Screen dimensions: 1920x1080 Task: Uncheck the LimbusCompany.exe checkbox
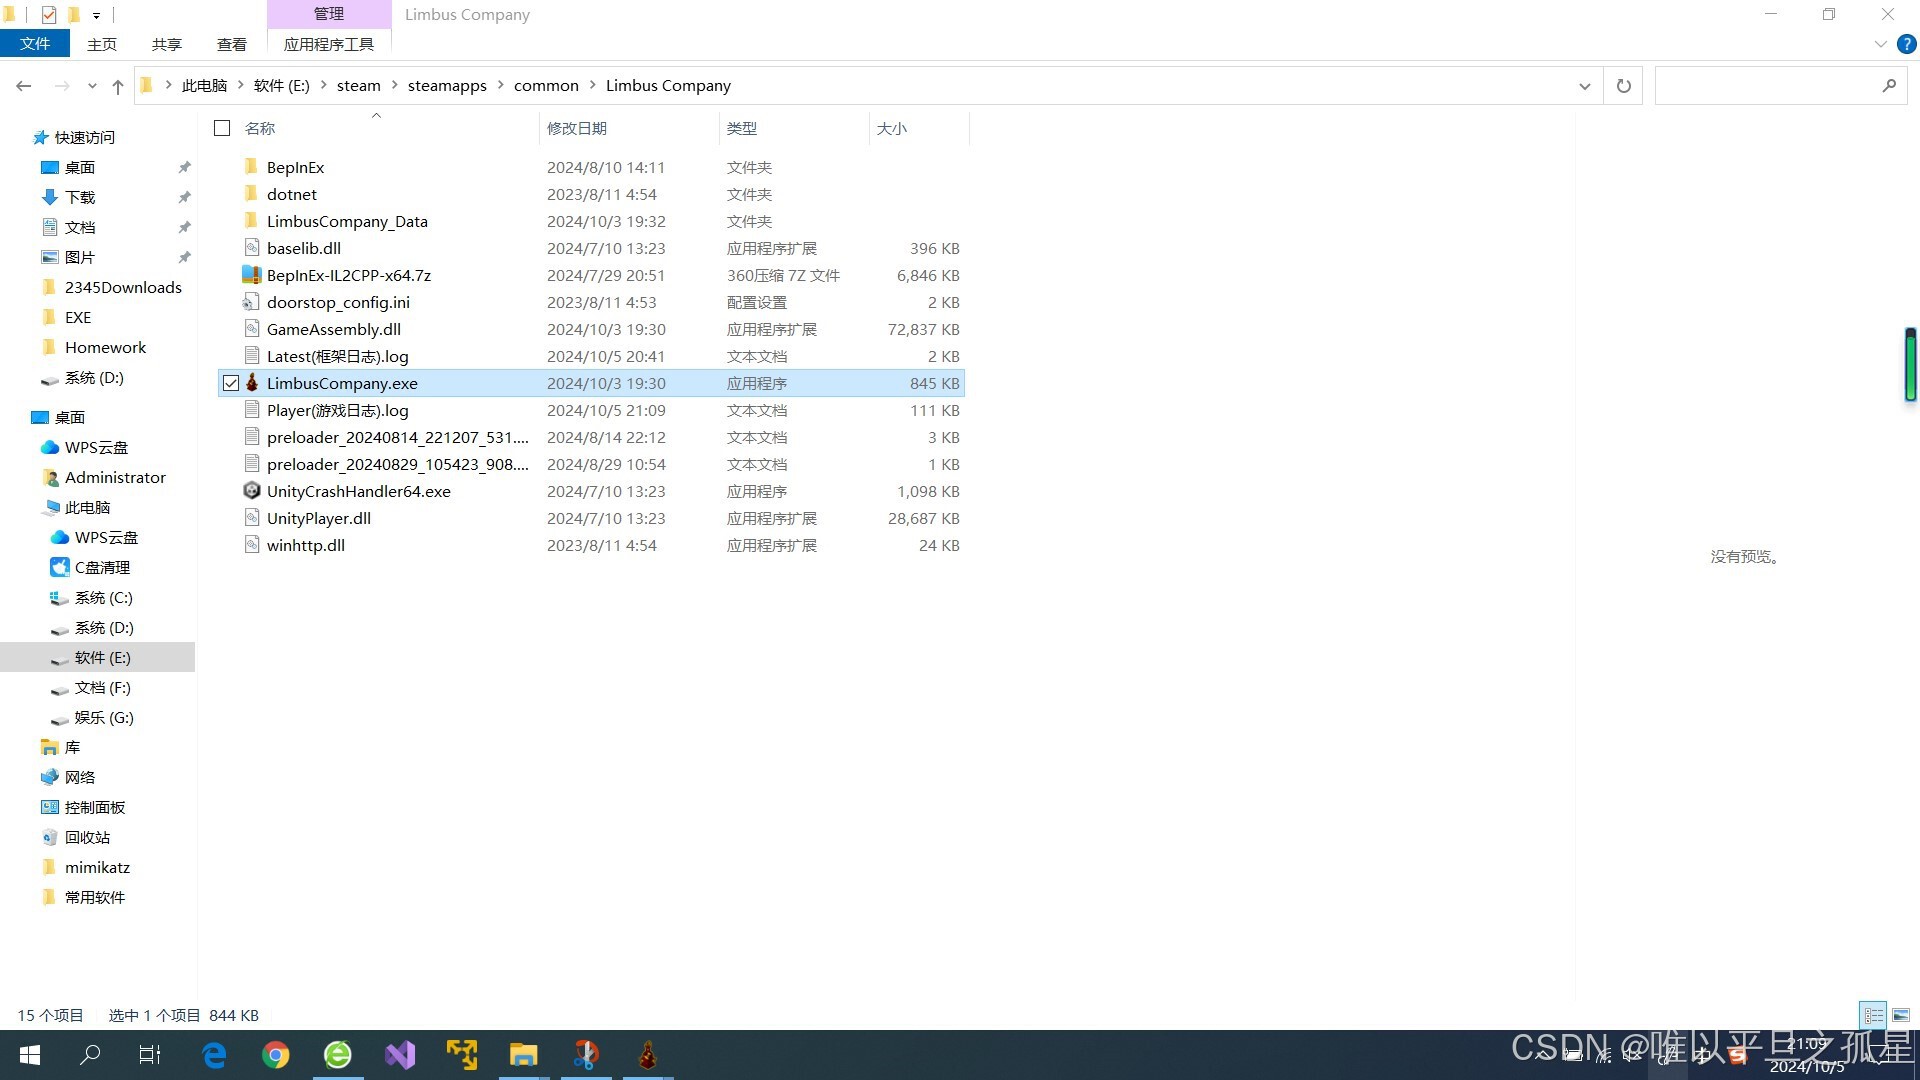231,383
